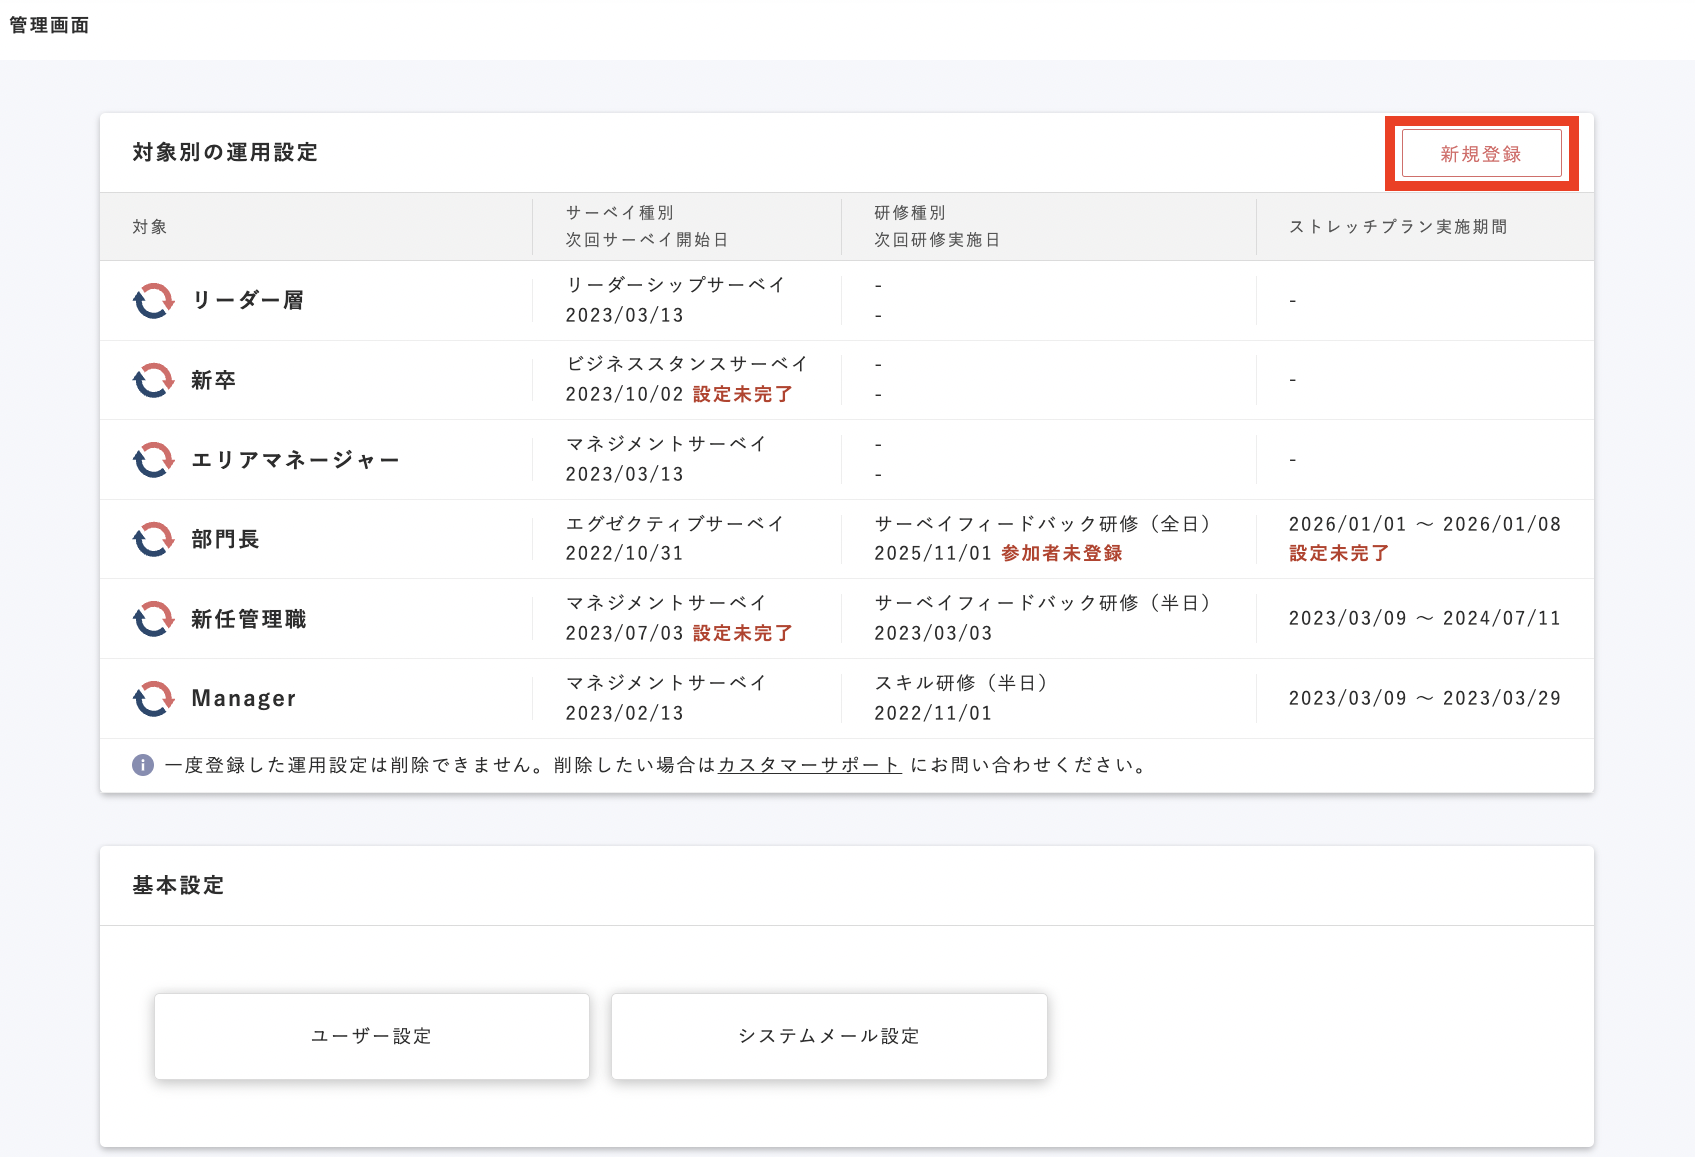Screen dimensions: 1695x1157
Task: Click サーベイフィードバック研修（全日） cell
Action: coord(1044,524)
